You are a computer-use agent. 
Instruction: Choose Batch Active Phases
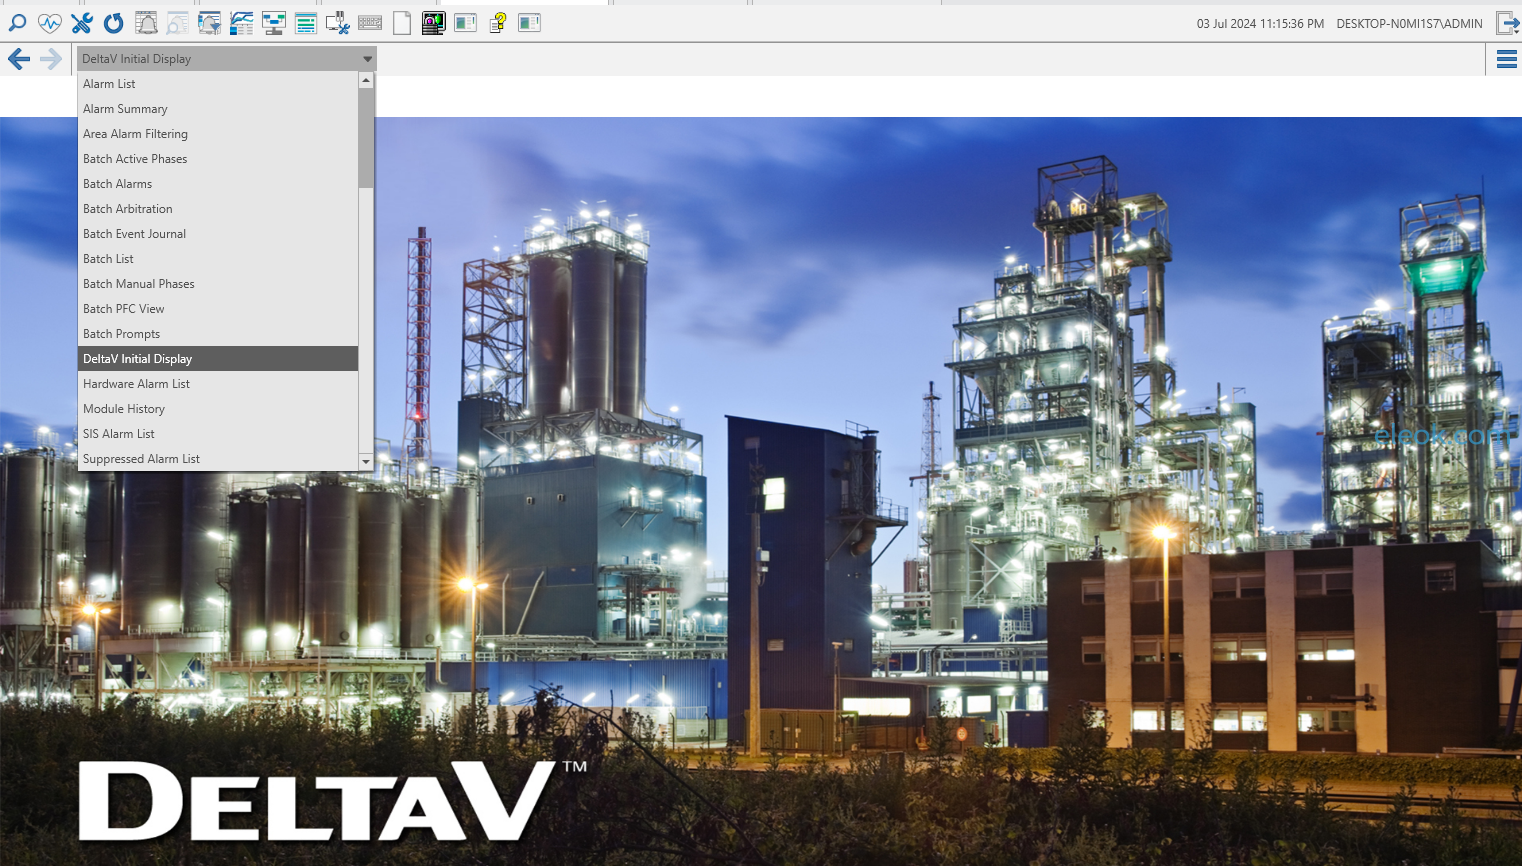218,159
